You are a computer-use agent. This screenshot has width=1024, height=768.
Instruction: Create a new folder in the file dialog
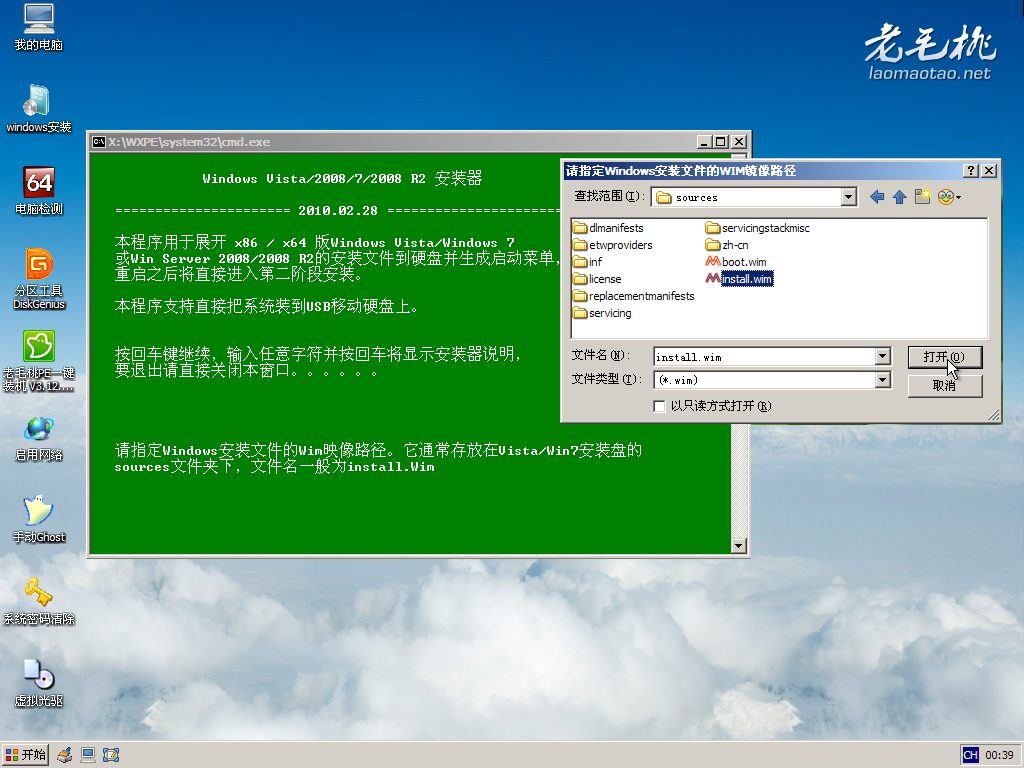coord(922,197)
